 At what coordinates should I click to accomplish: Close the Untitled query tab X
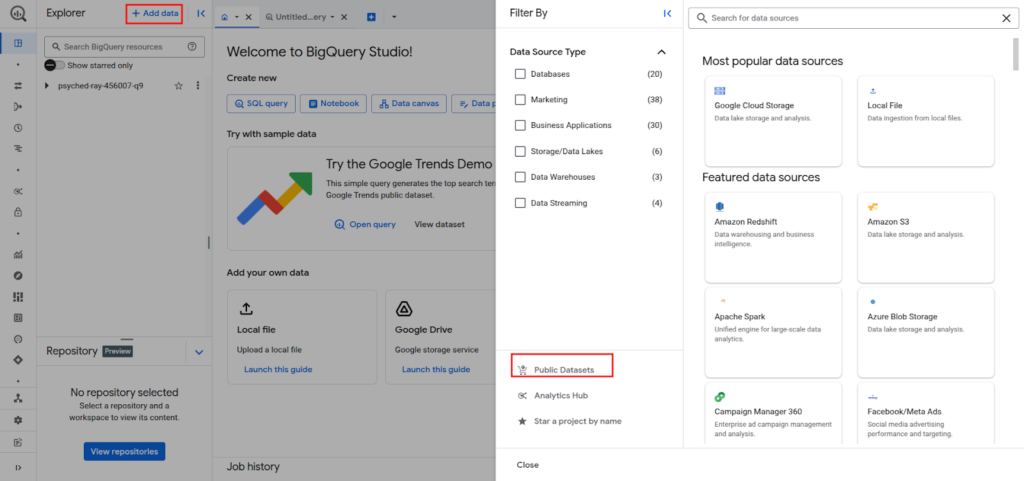[x=344, y=17]
